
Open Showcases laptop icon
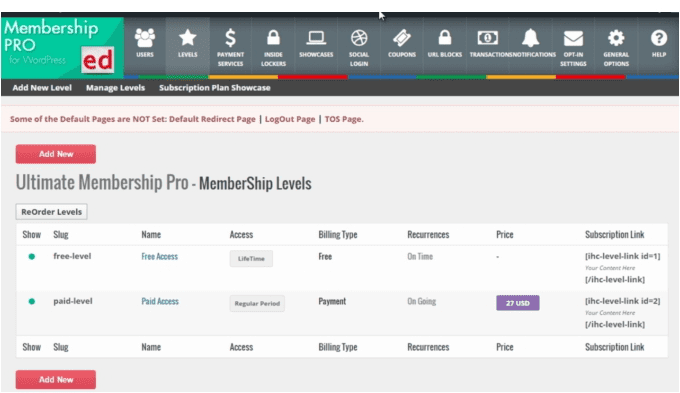point(316,38)
